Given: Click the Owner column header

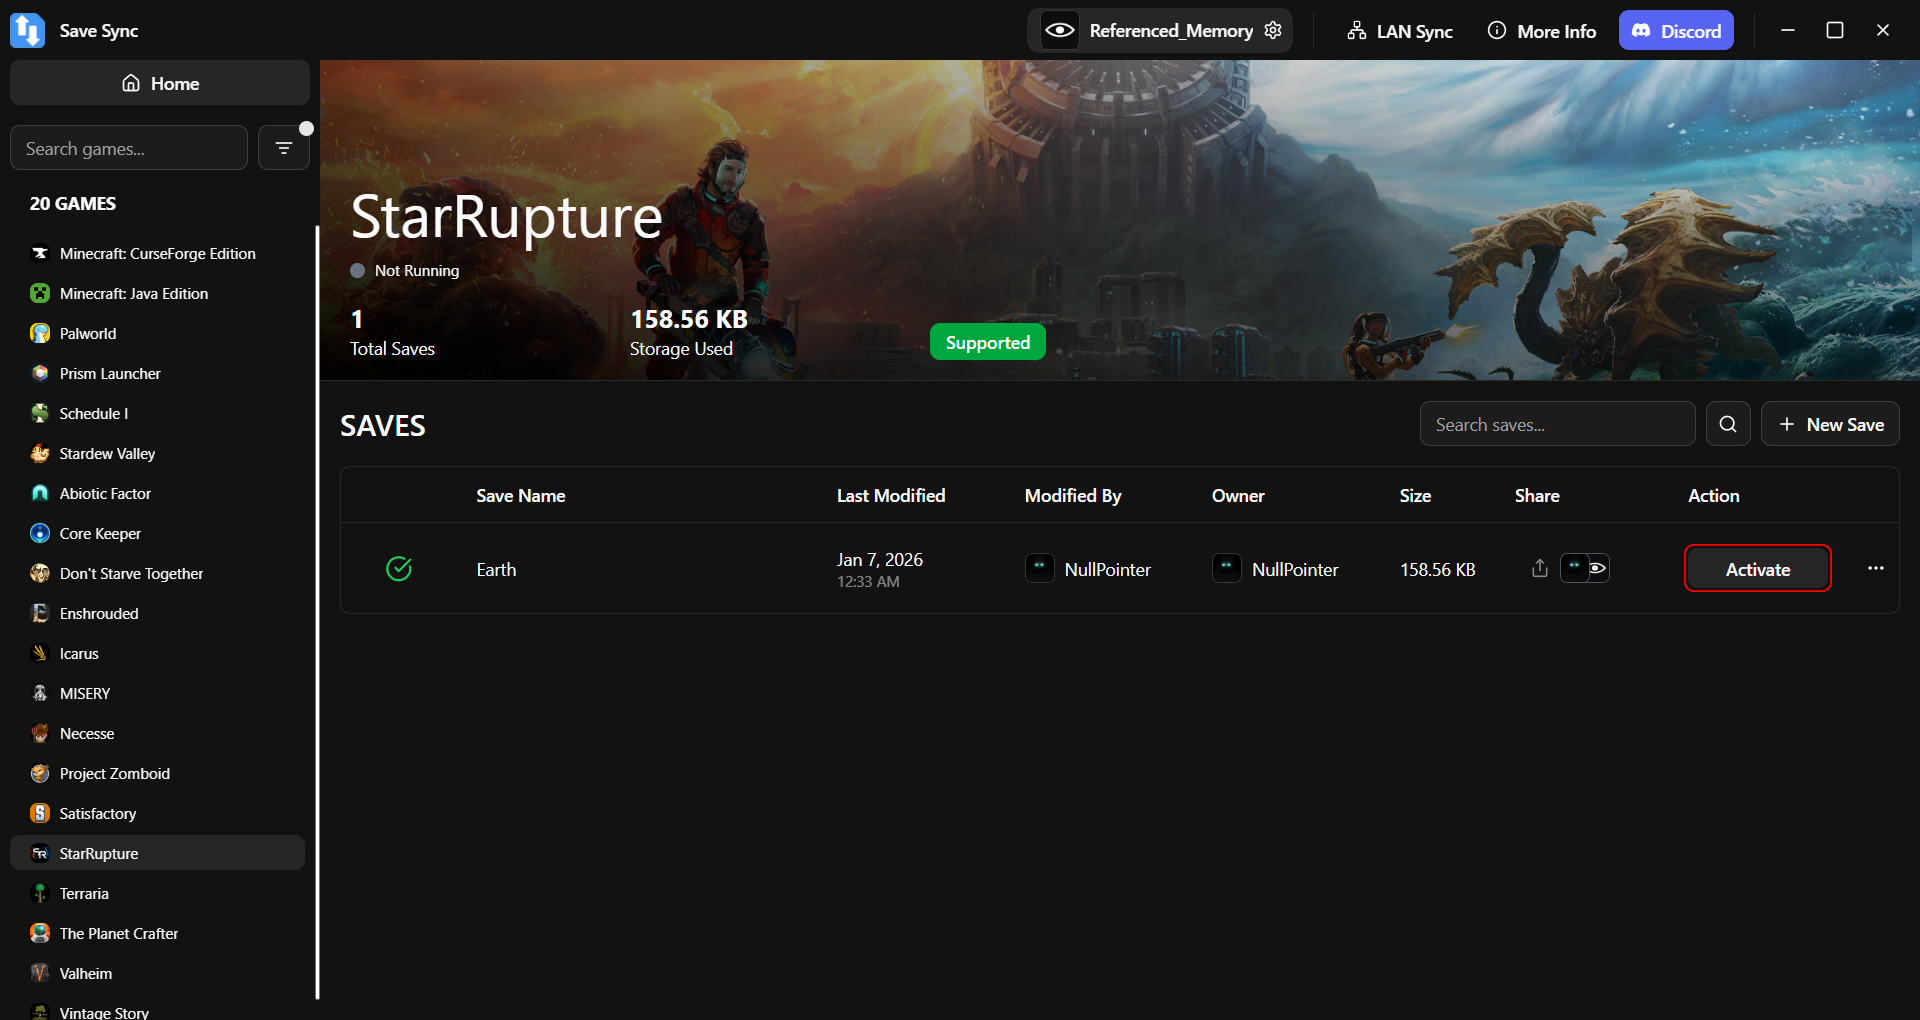Looking at the screenshot, I should (x=1238, y=495).
